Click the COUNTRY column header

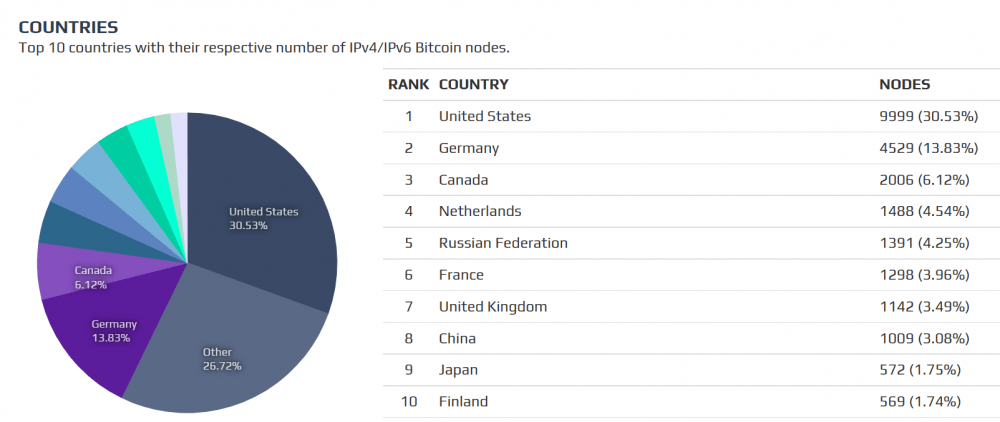[x=474, y=84]
